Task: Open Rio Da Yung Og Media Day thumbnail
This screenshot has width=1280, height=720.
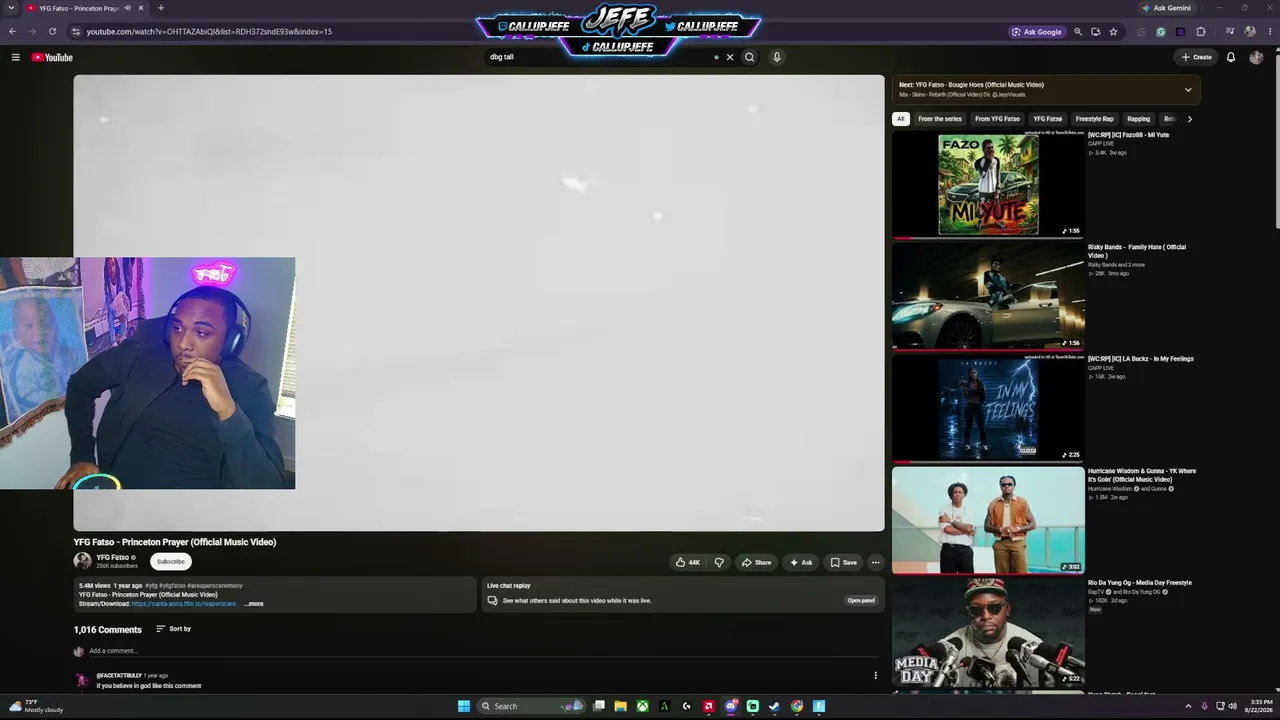Action: 988,633
